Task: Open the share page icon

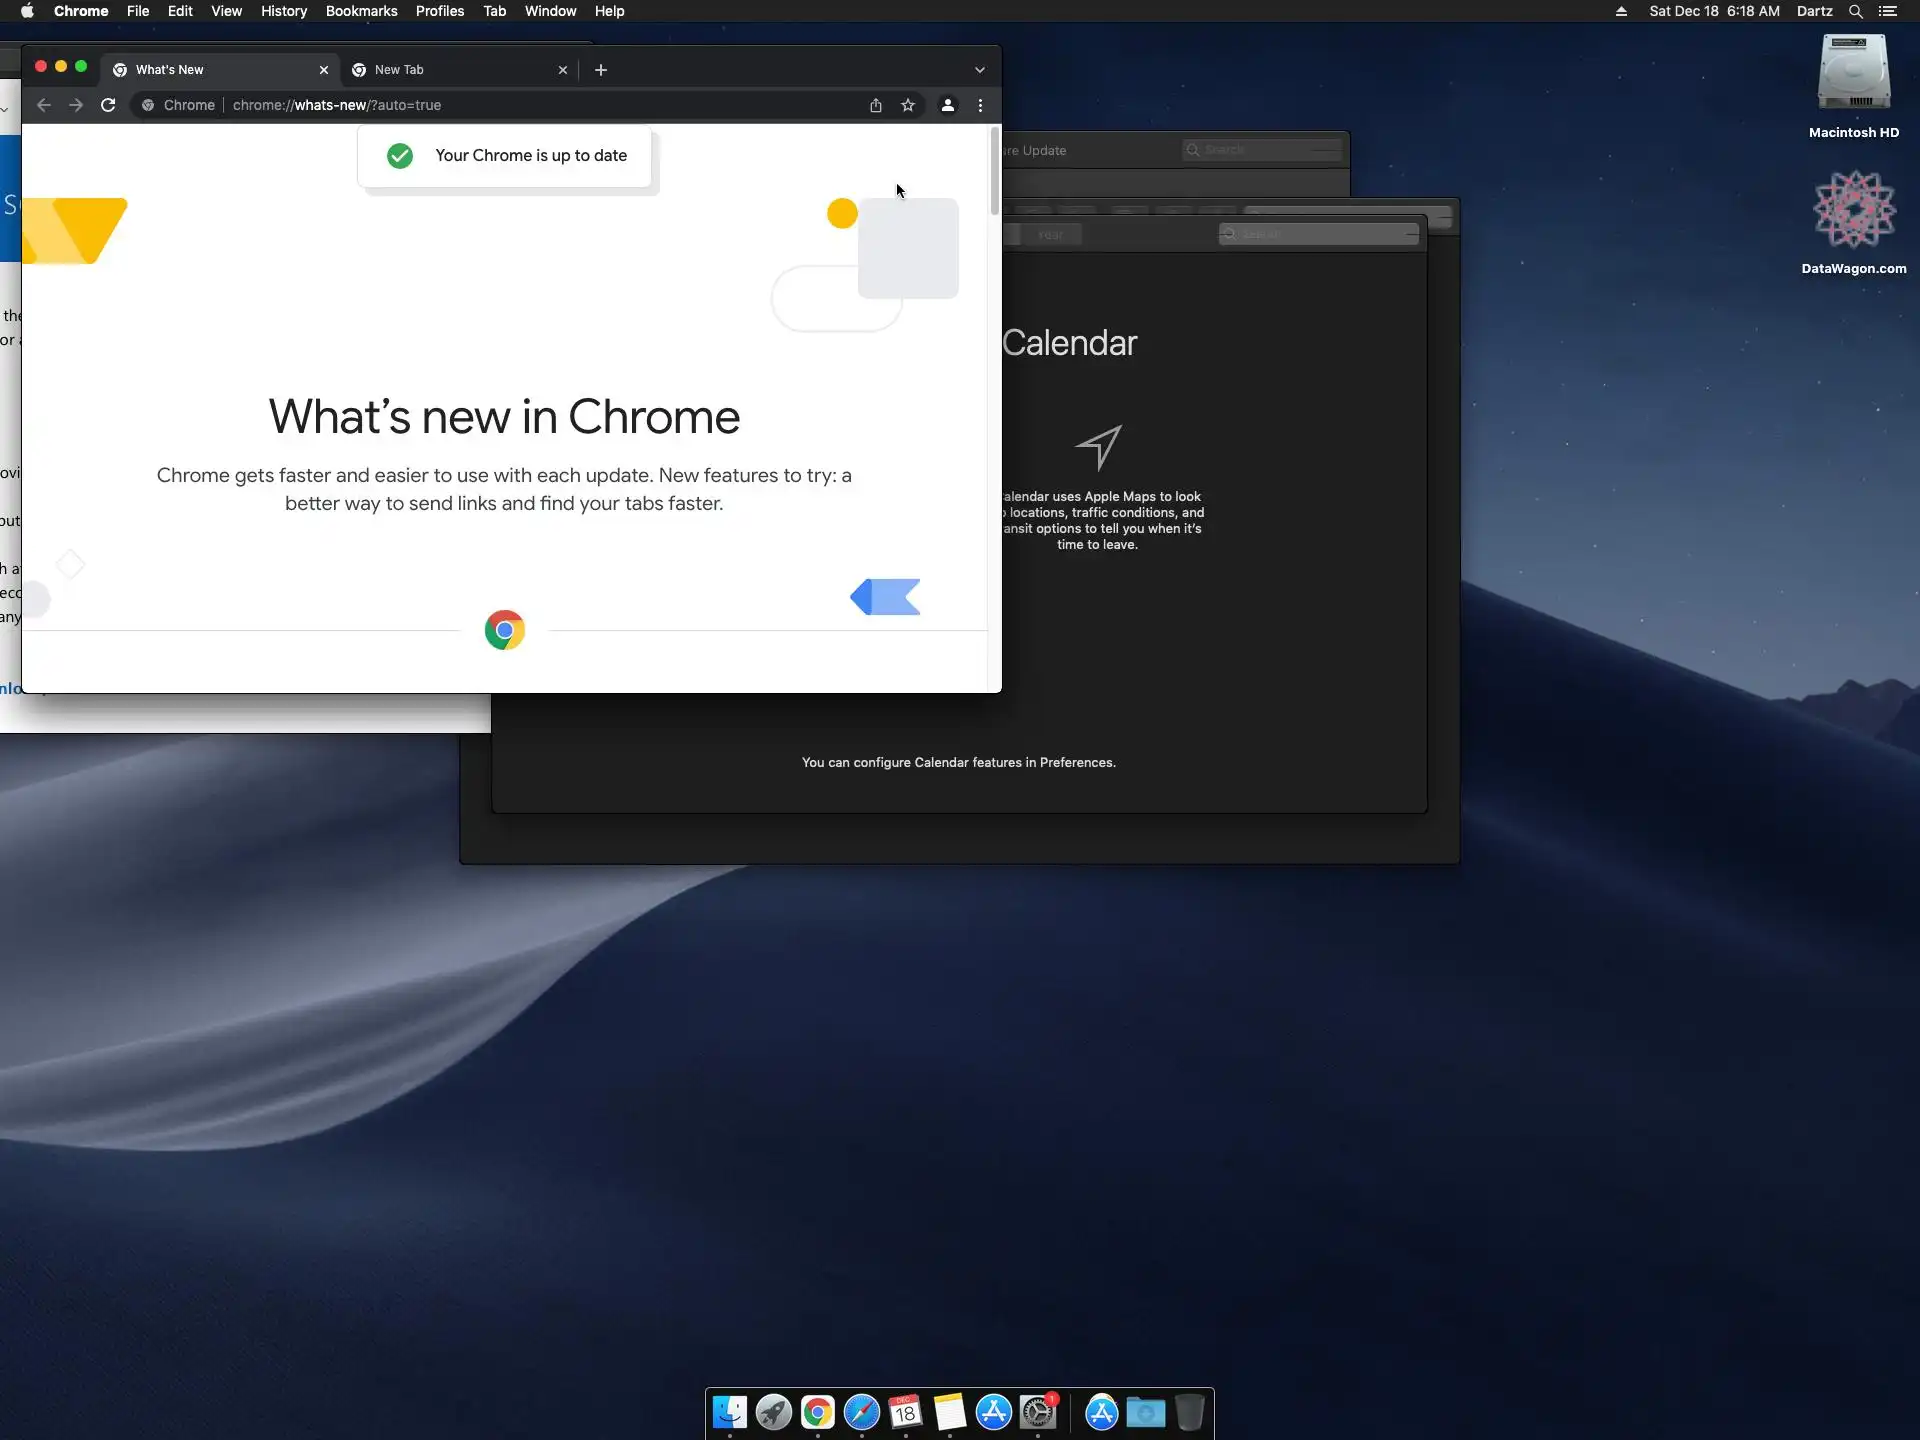Action: [876, 105]
